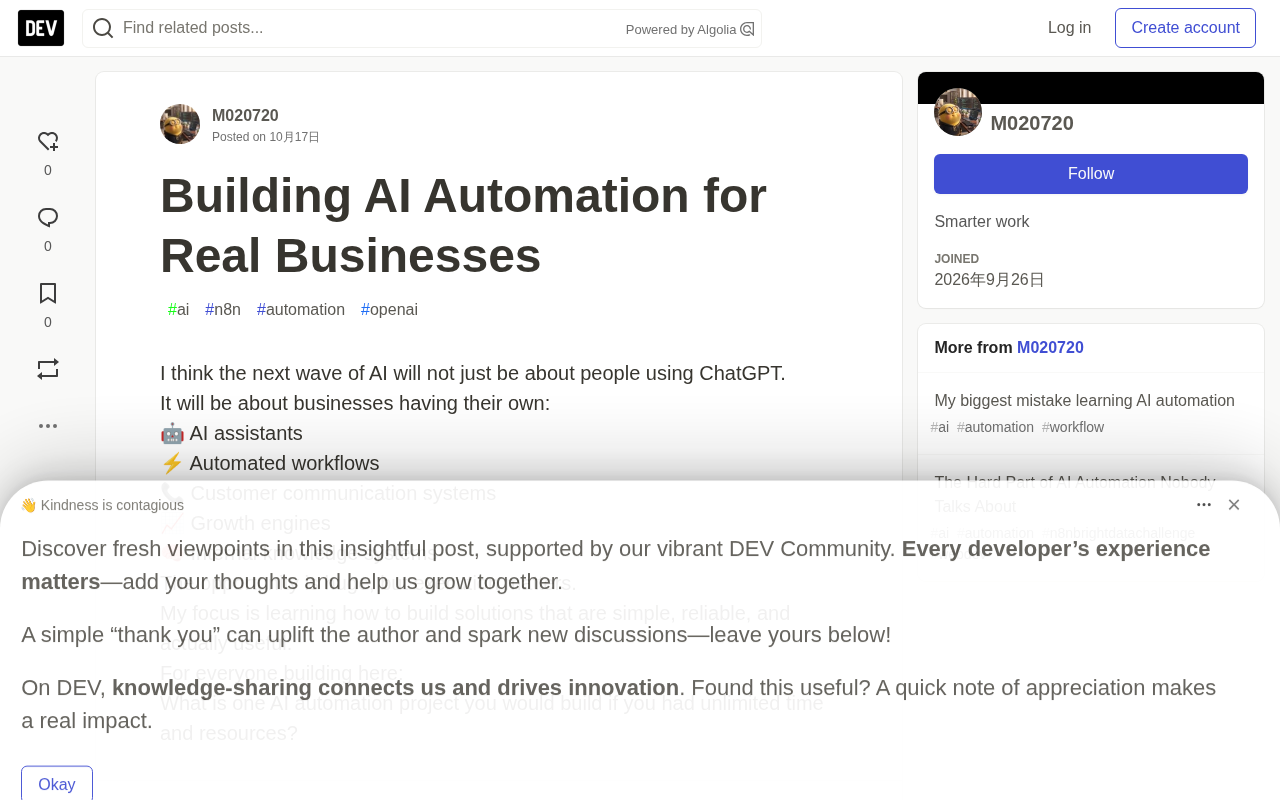1280x800 pixels.
Task: Click the search magnifier icon
Action: pyautogui.click(x=103, y=28)
